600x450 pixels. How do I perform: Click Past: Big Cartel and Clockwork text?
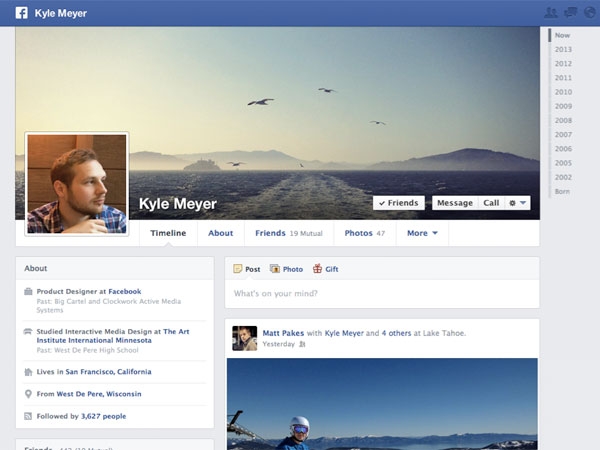coord(109,306)
